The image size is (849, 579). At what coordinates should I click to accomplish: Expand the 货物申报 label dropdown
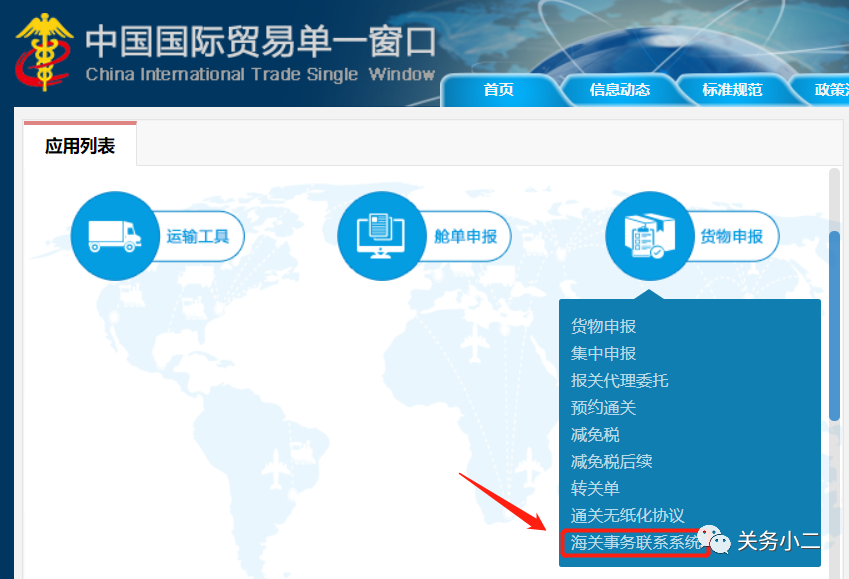[x=731, y=237]
